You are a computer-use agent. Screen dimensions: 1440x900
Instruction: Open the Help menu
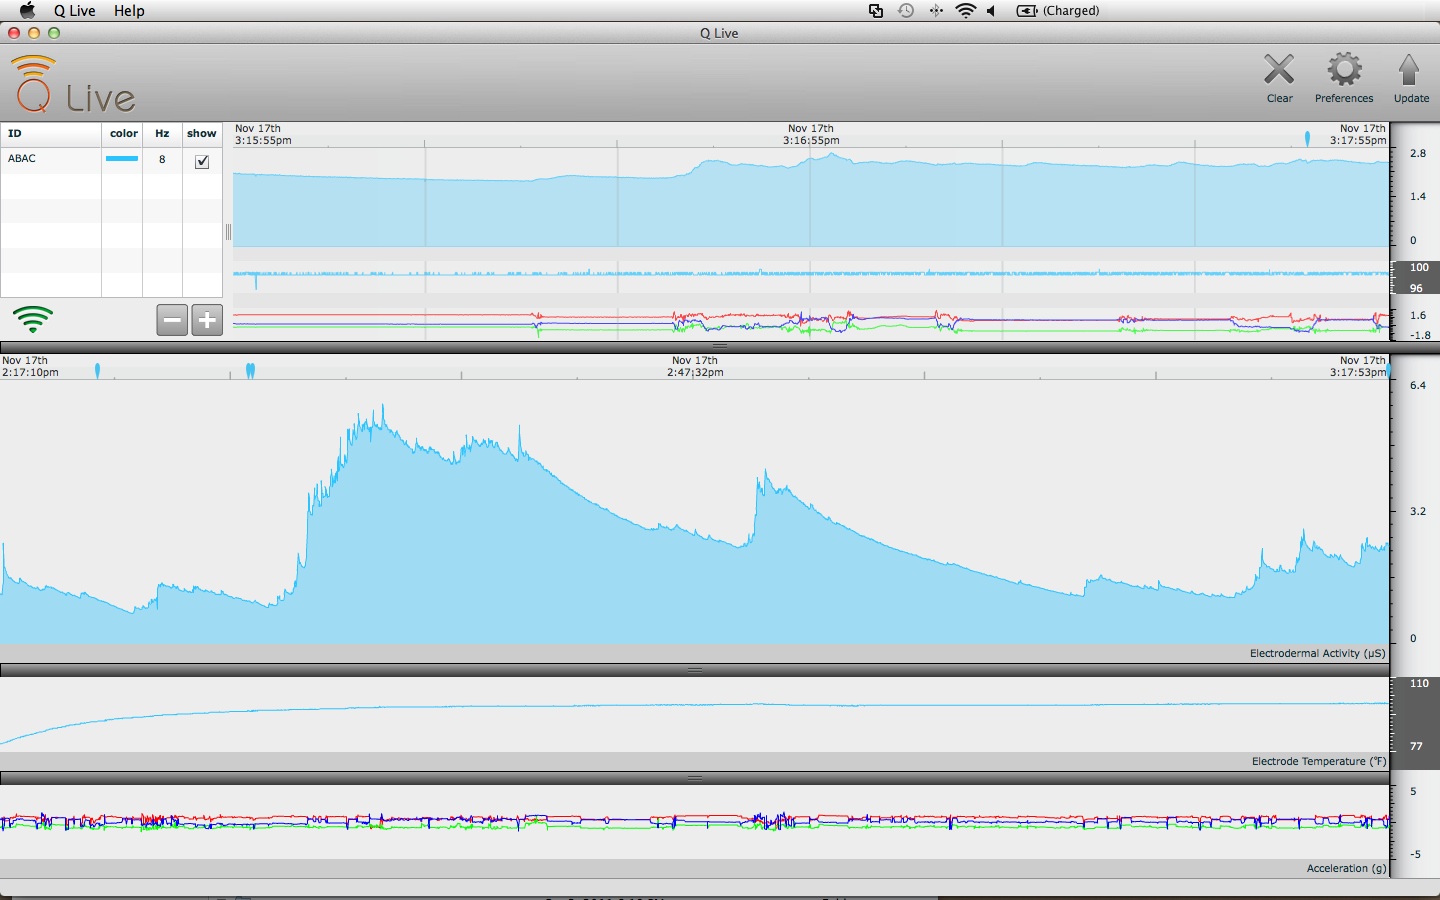[x=129, y=11]
